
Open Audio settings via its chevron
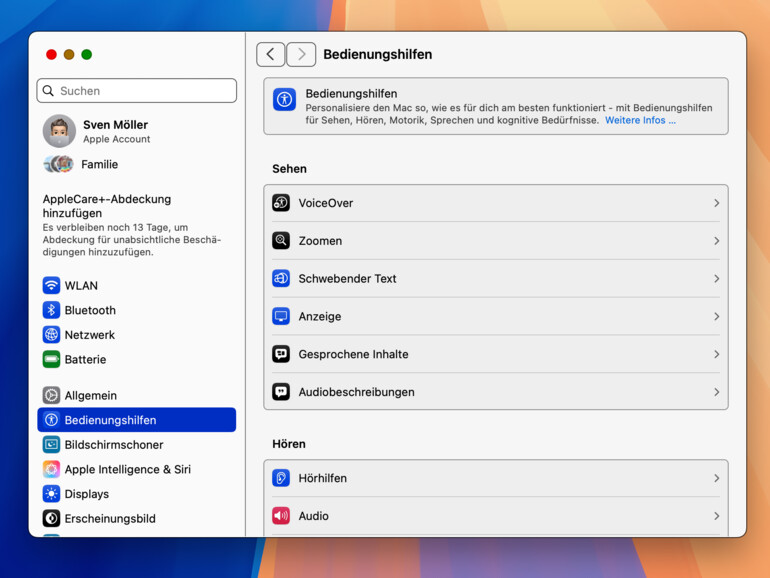tap(716, 516)
